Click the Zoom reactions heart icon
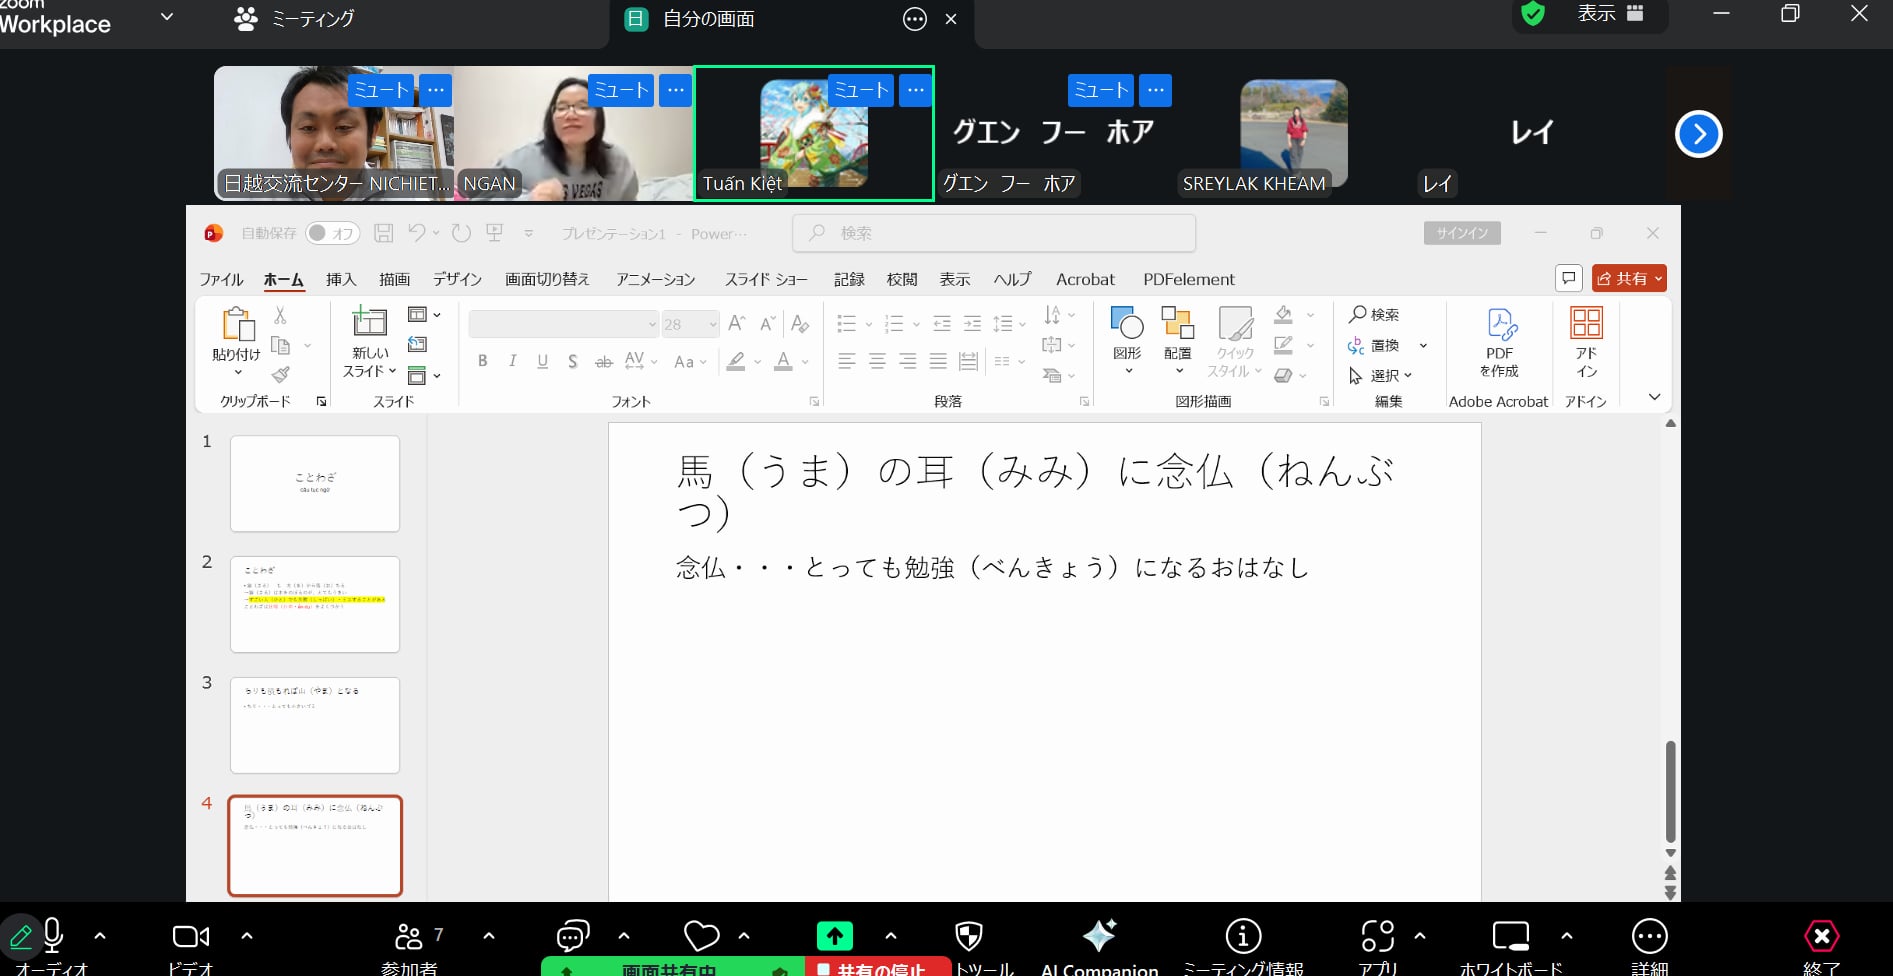 701,937
